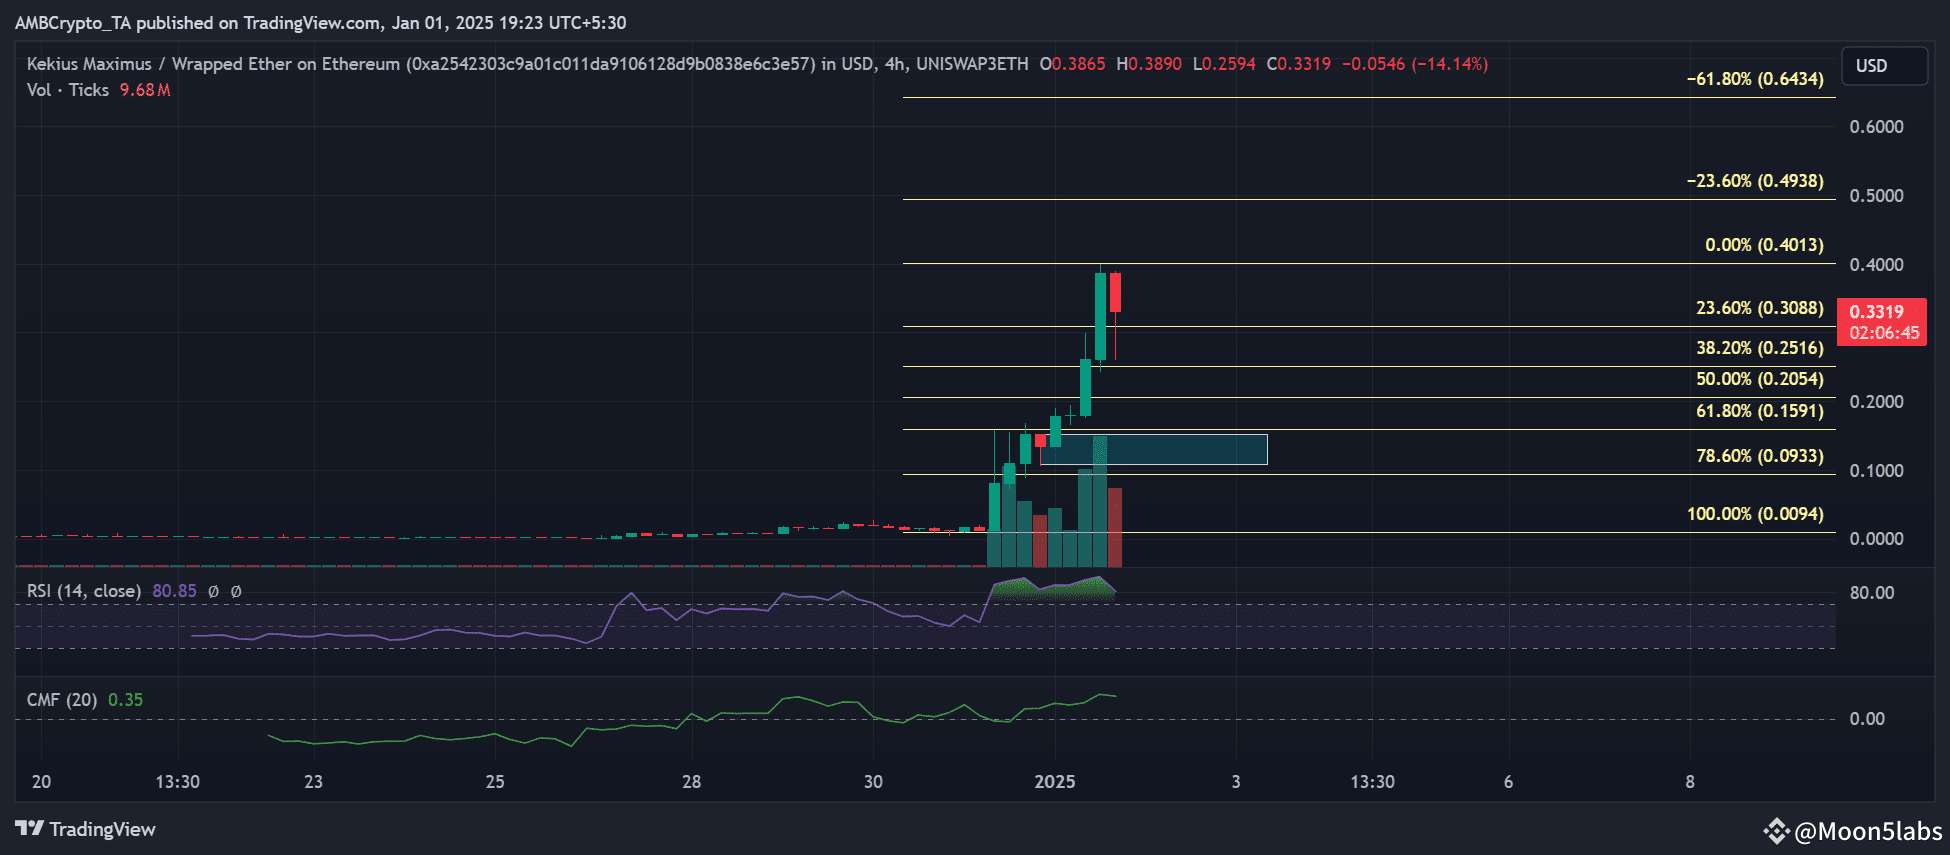Click the Vol · Ticks indicator label
This screenshot has height=855, width=1950.
(x=68, y=90)
